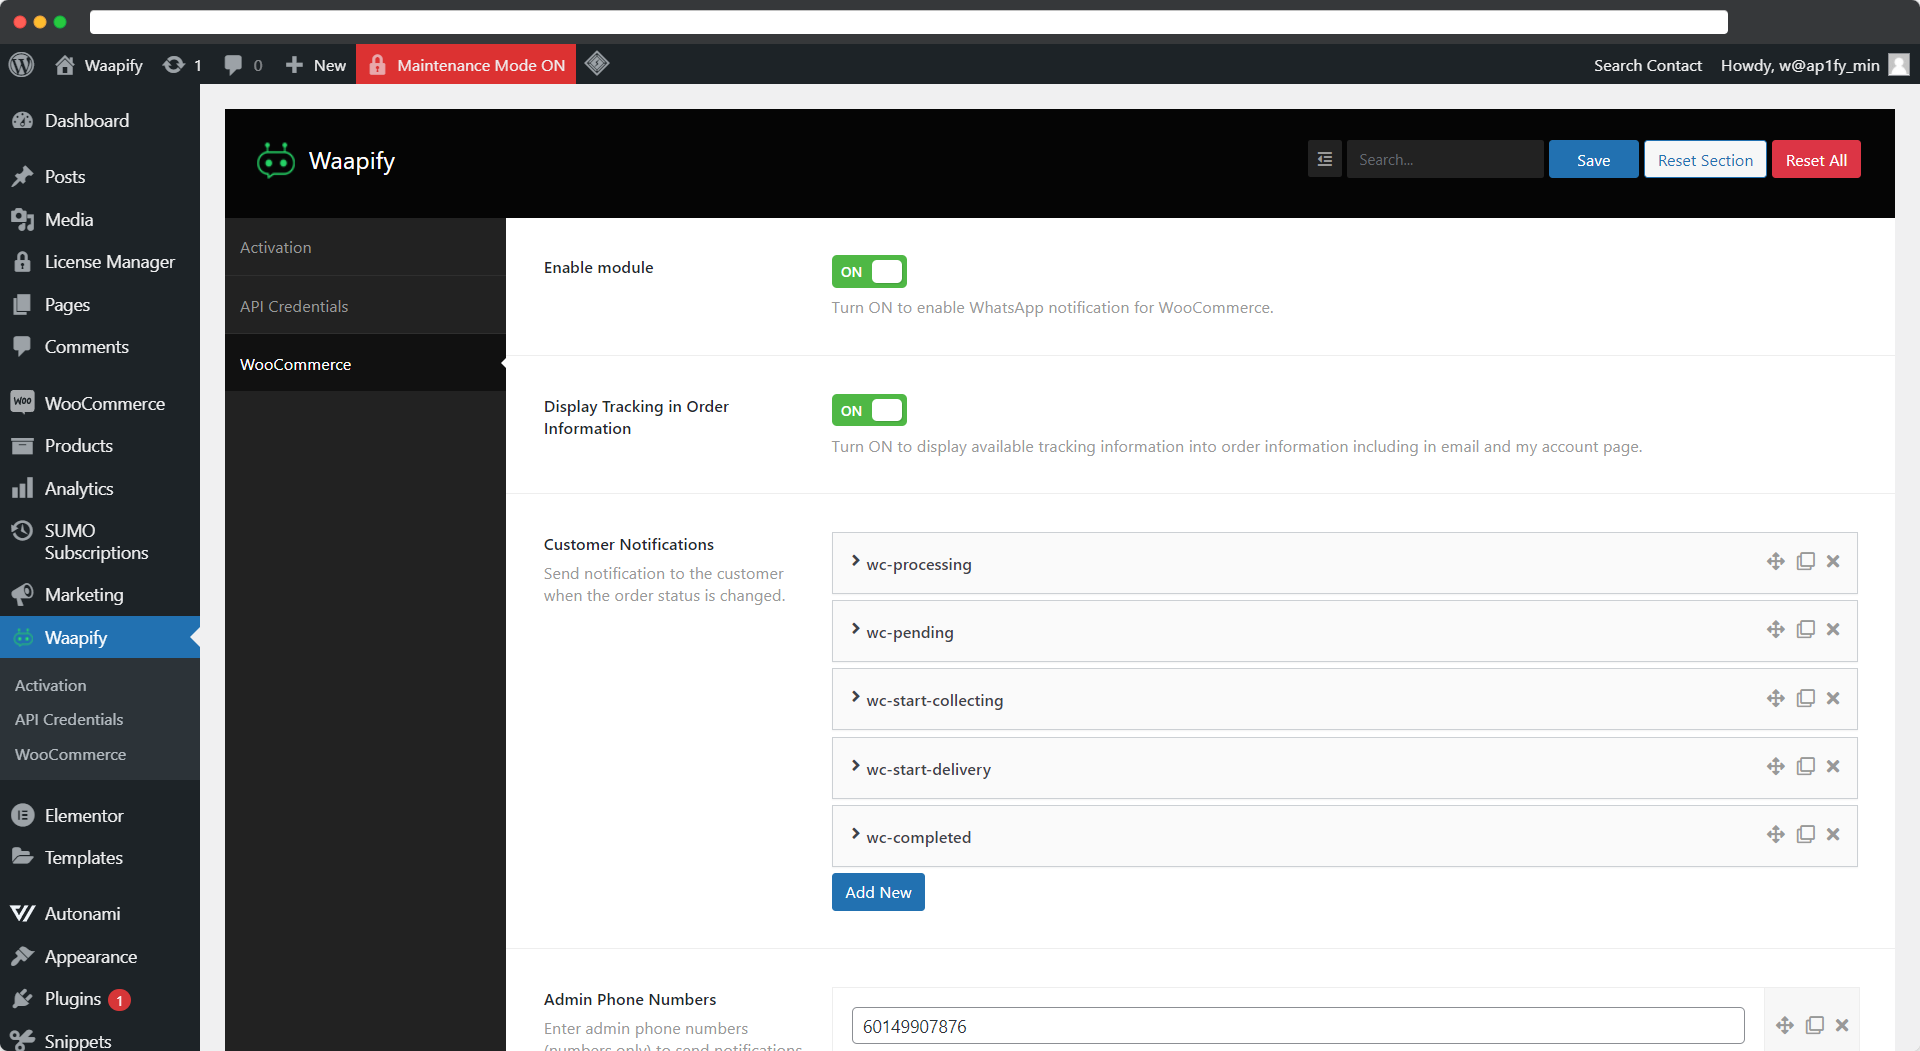
Task: Open Products in the admin sidebar
Action: (100, 446)
